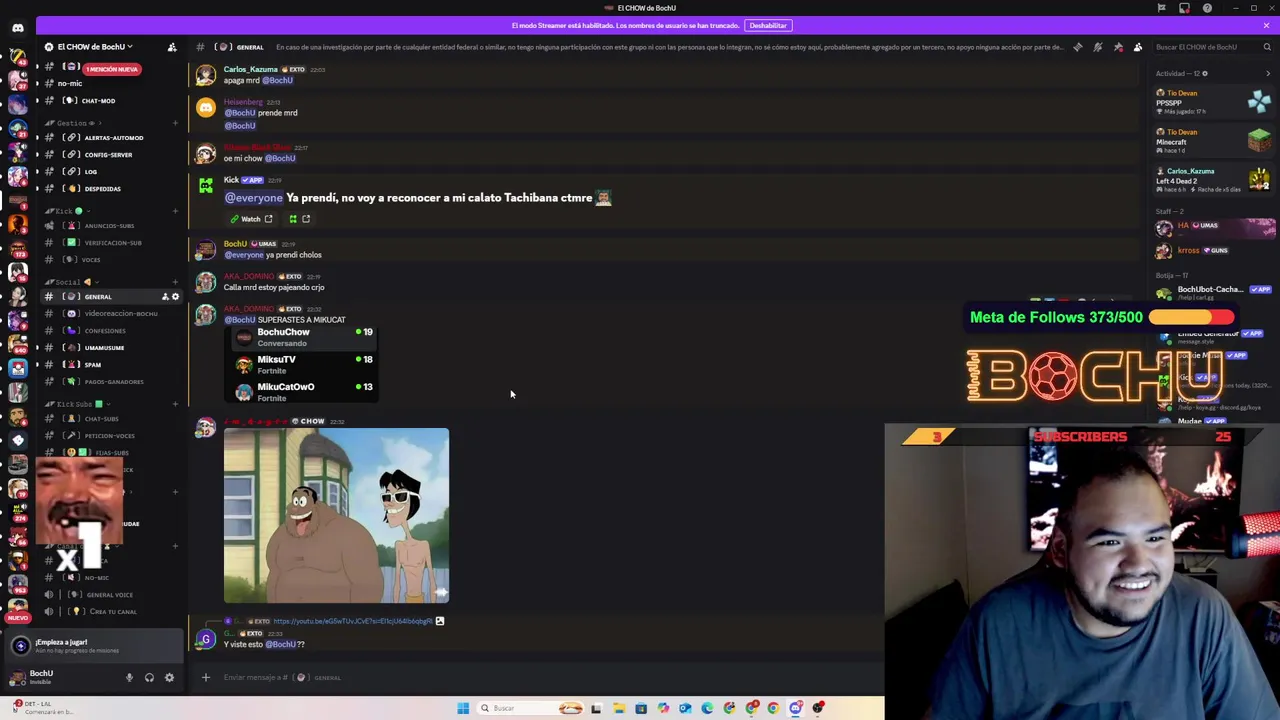Screen dimensions: 1280x720
Task: Open the youtu.be link in chat
Action: pyautogui.click(x=353, y=621)
